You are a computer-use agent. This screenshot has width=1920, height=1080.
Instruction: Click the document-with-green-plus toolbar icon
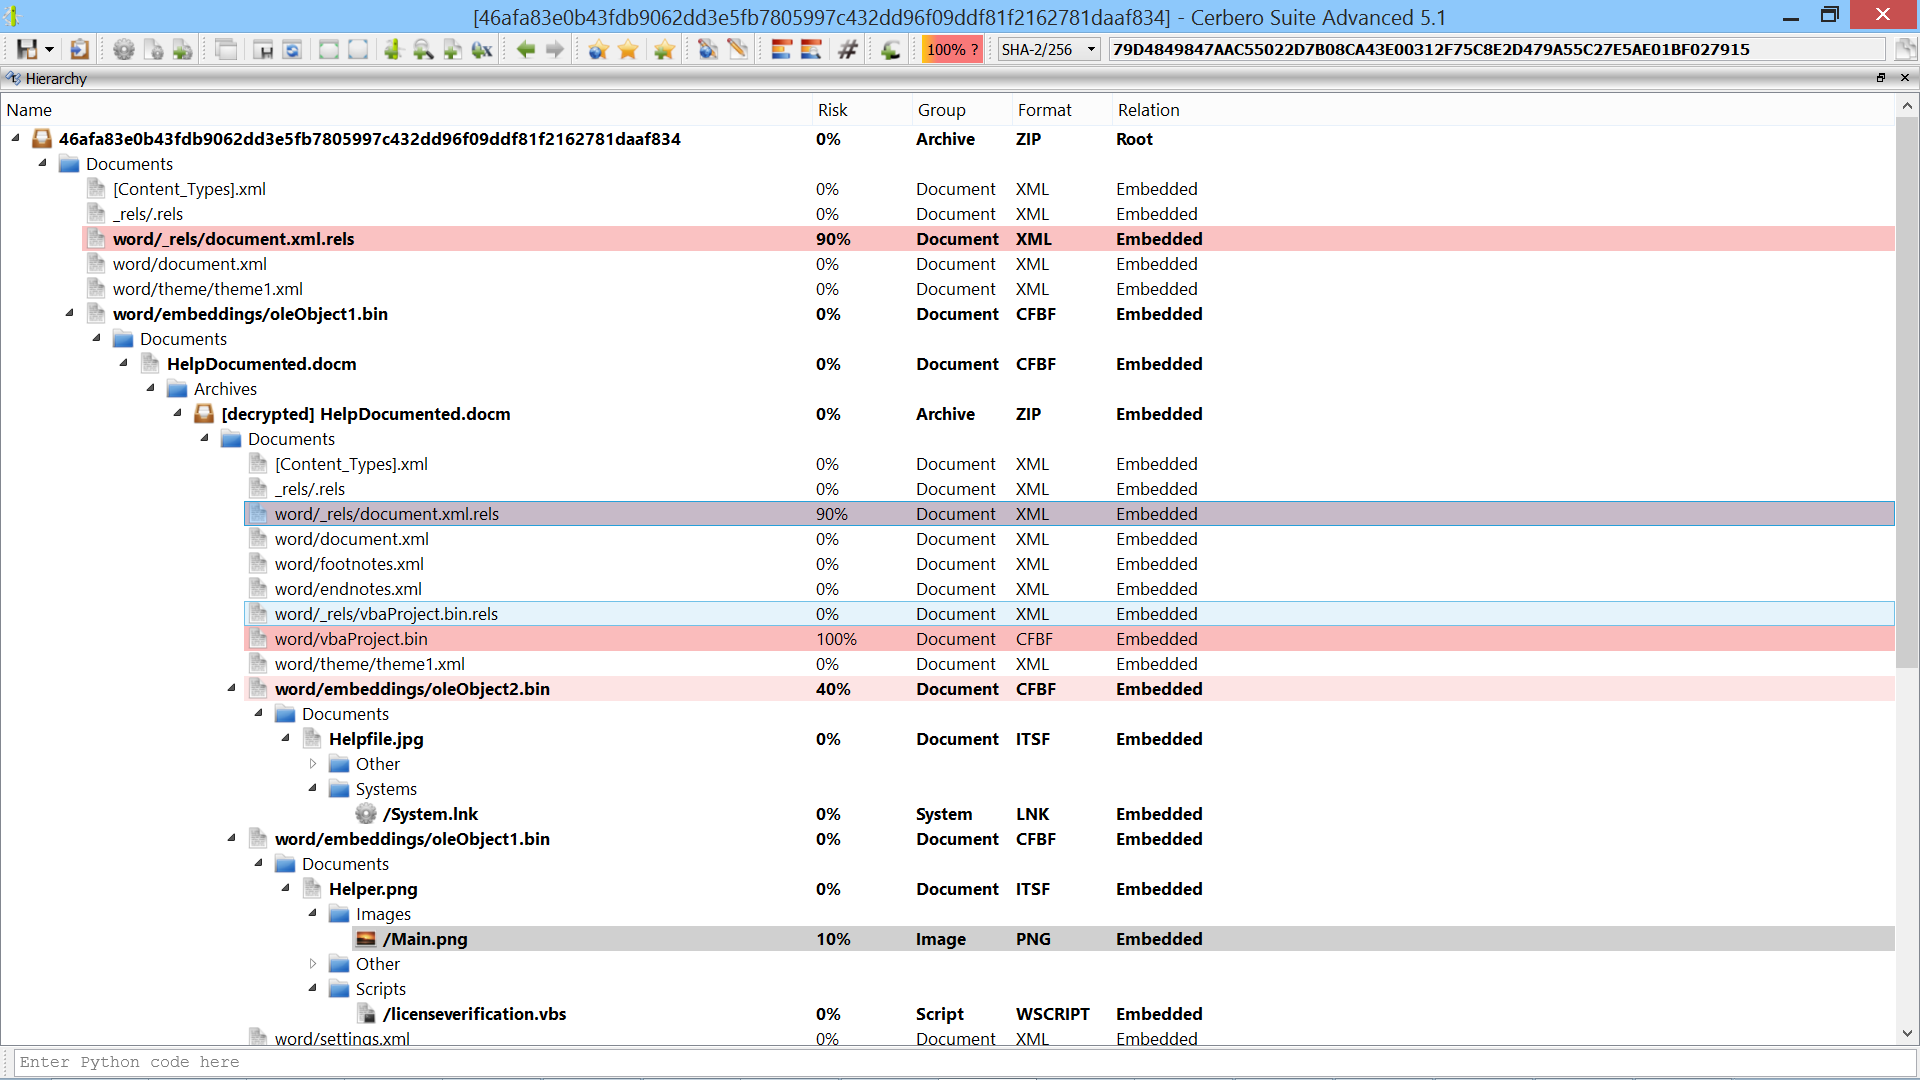[182, 49]
